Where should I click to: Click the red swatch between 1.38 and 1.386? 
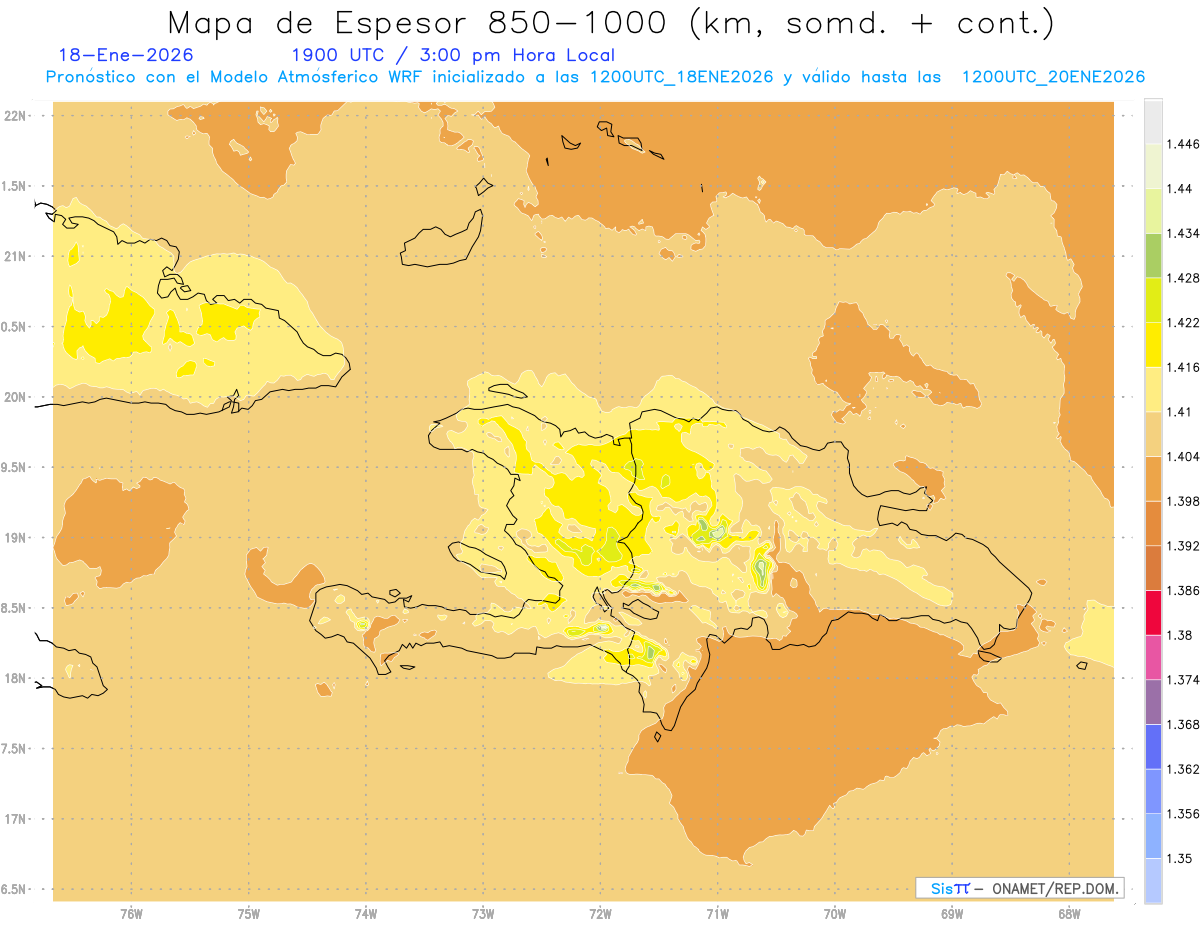pos(1153,613)
